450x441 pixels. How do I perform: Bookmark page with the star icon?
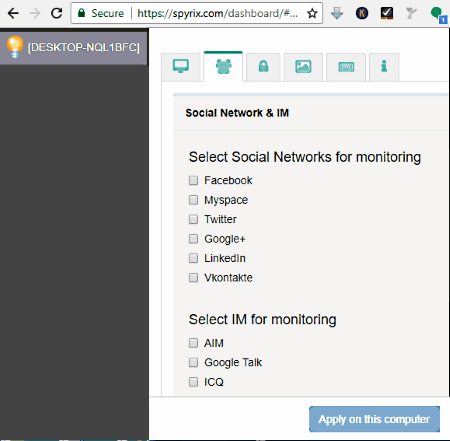click(312, 13)
